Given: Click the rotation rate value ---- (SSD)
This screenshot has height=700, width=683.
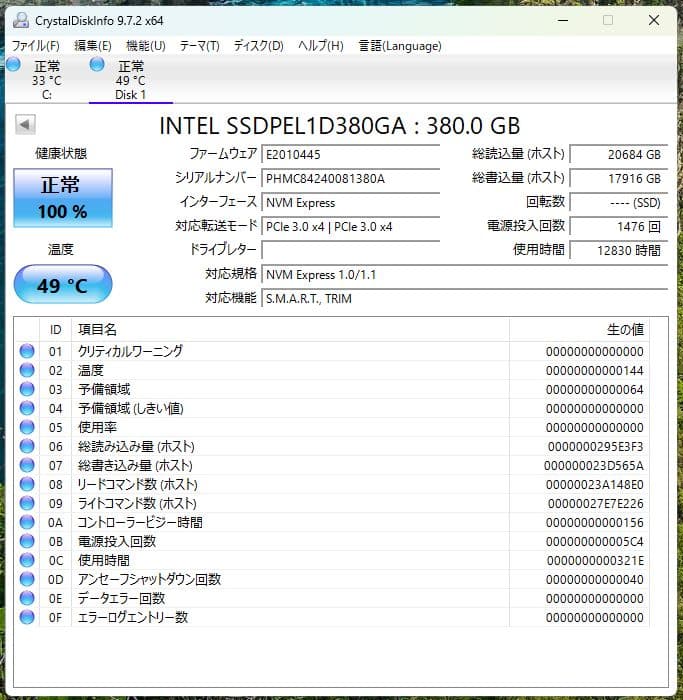Looking at the screenshot, I should point(619,203).
